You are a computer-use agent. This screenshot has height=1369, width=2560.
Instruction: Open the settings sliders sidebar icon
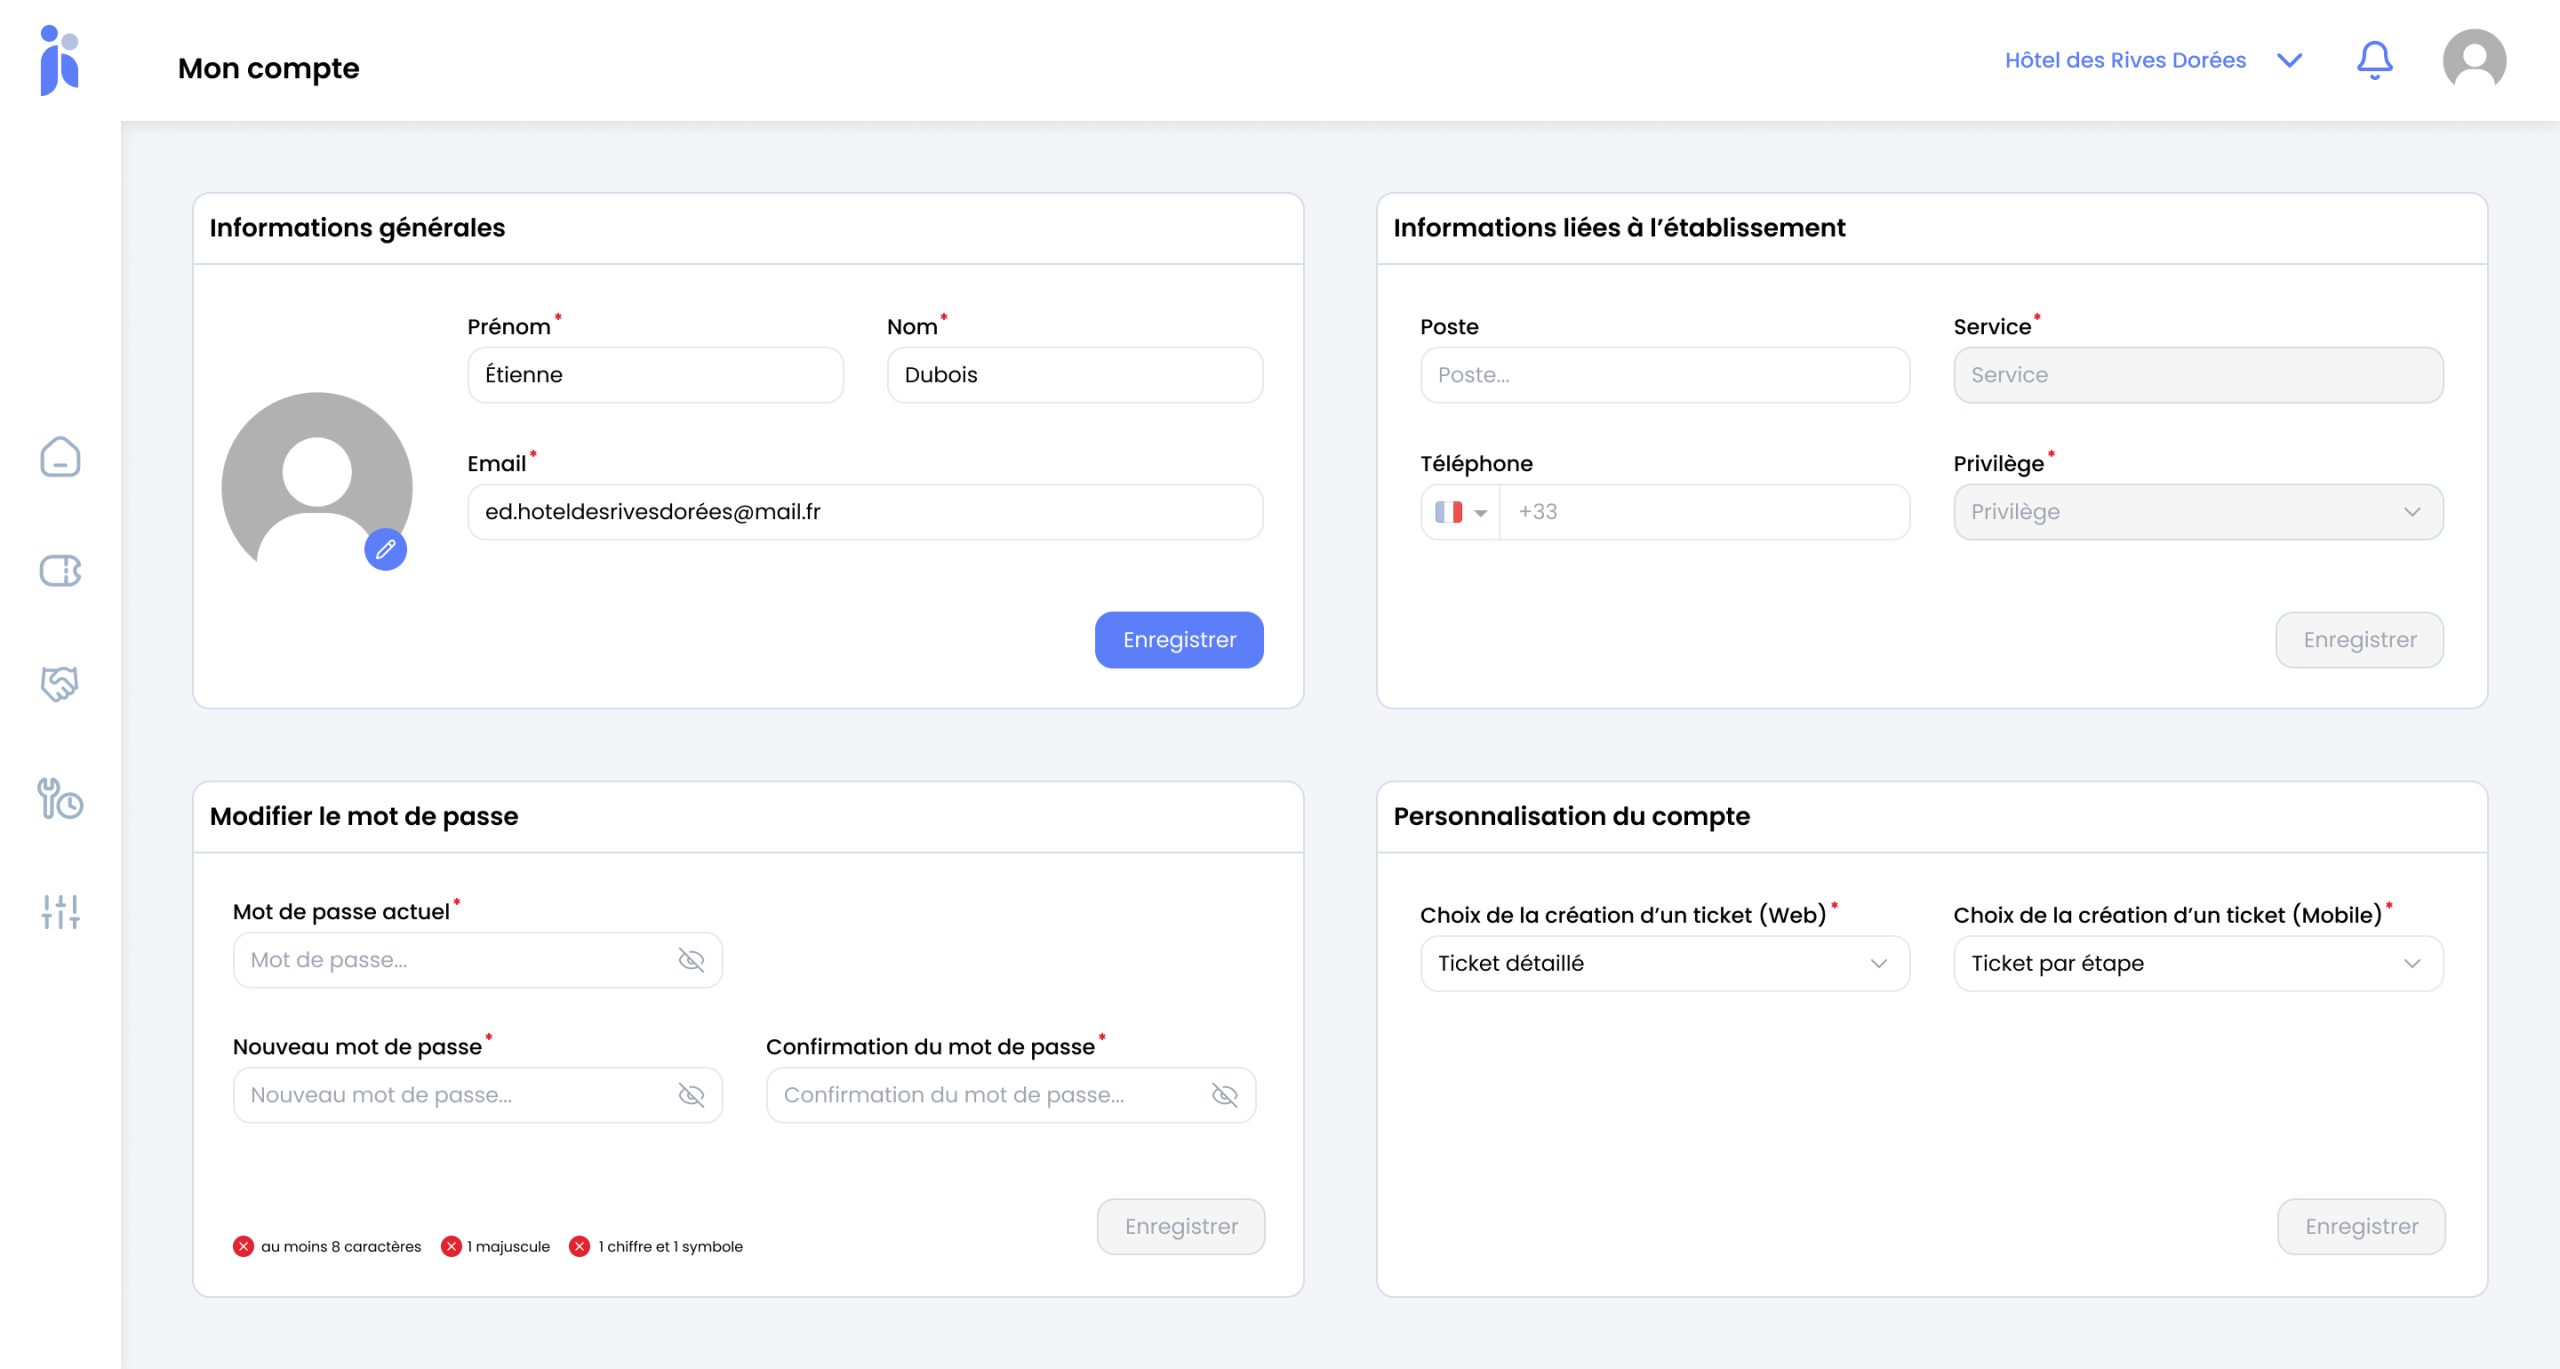[x=60, y=911]
